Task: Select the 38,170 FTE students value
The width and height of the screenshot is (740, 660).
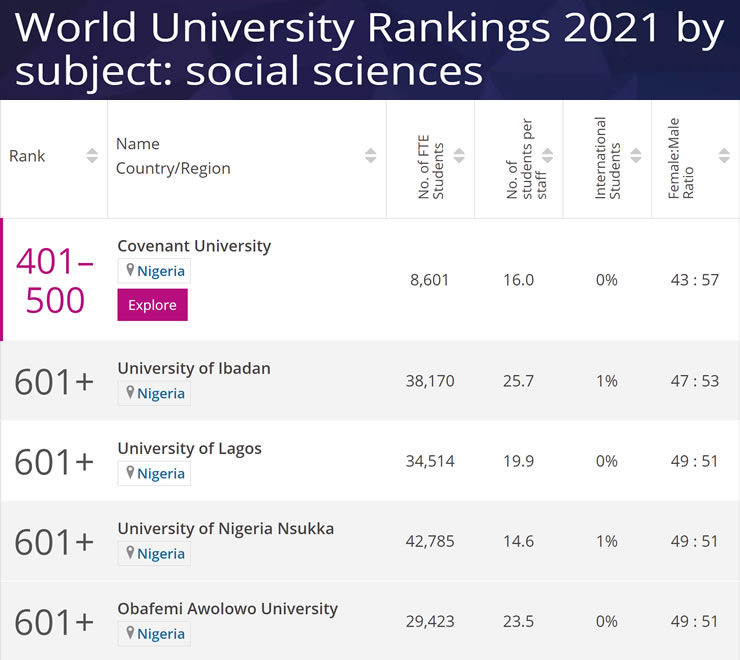Action: point(430,381)
